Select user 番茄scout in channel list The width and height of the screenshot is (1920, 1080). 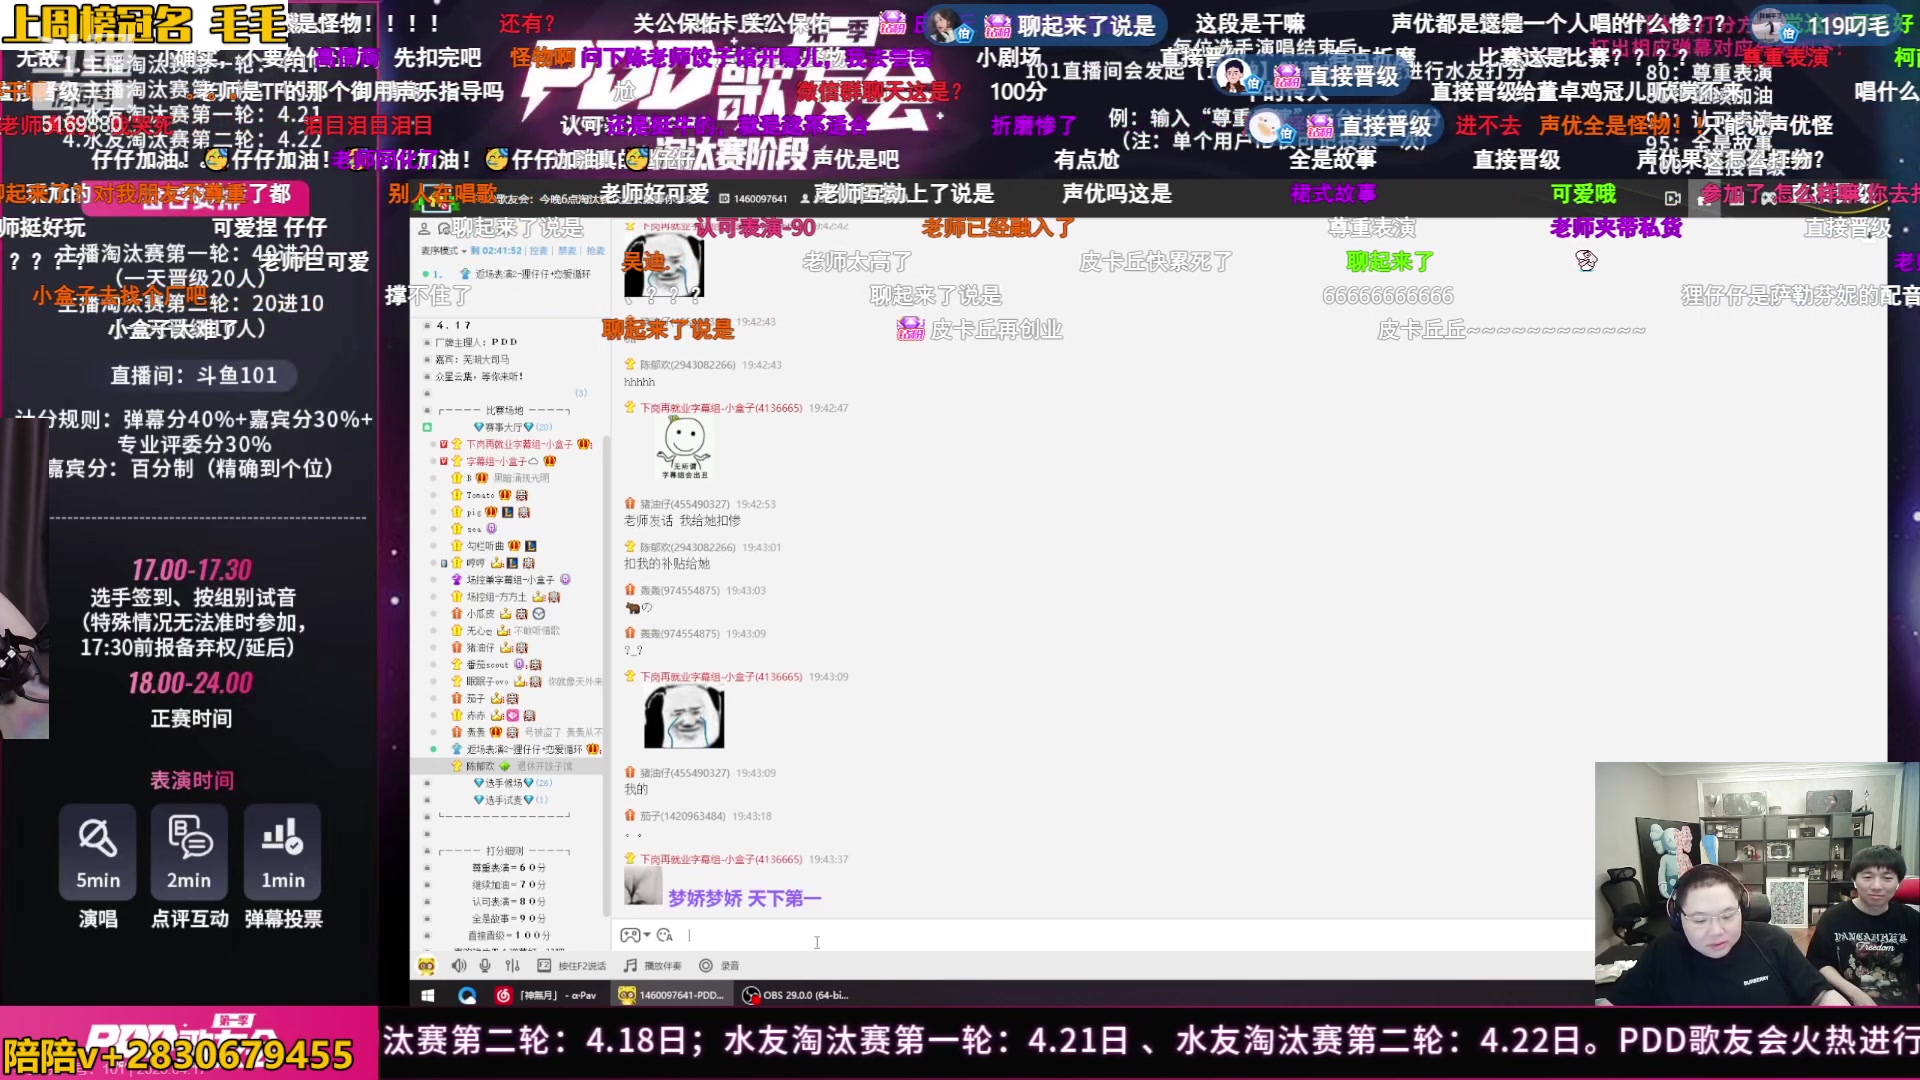[x=488, y=665]
